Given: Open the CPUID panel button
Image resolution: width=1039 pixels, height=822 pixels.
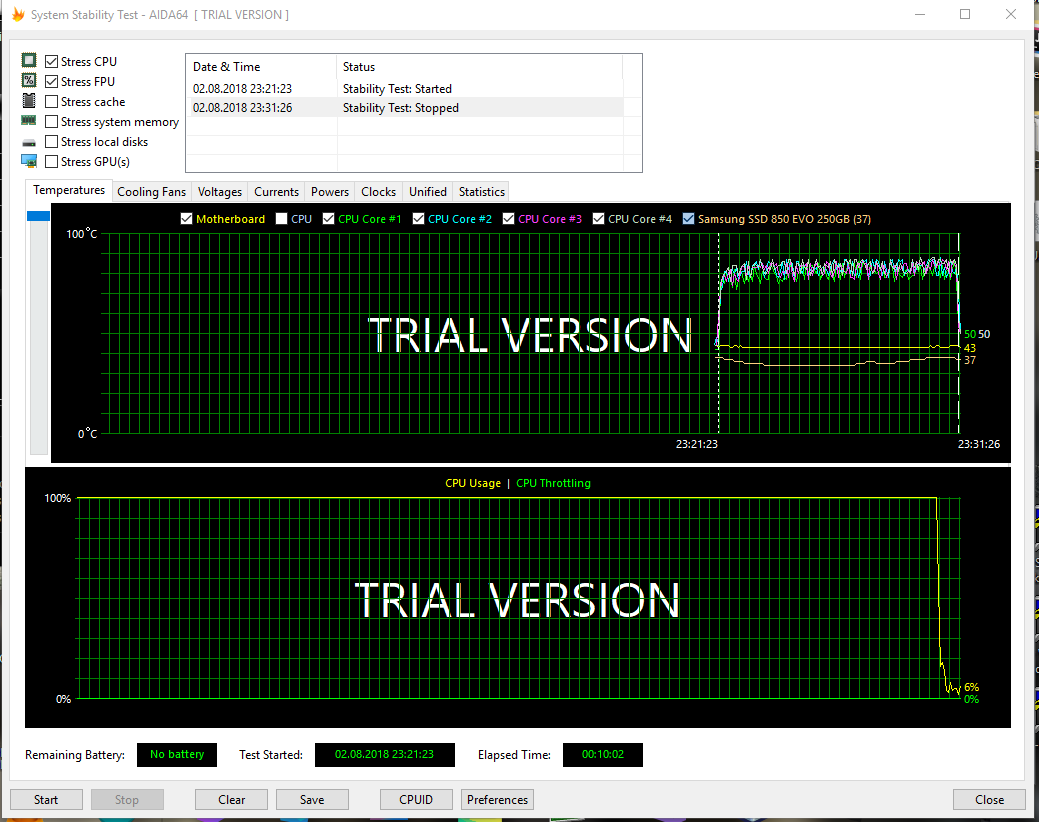Looking at the screenshot, I should tap(416, 799).
